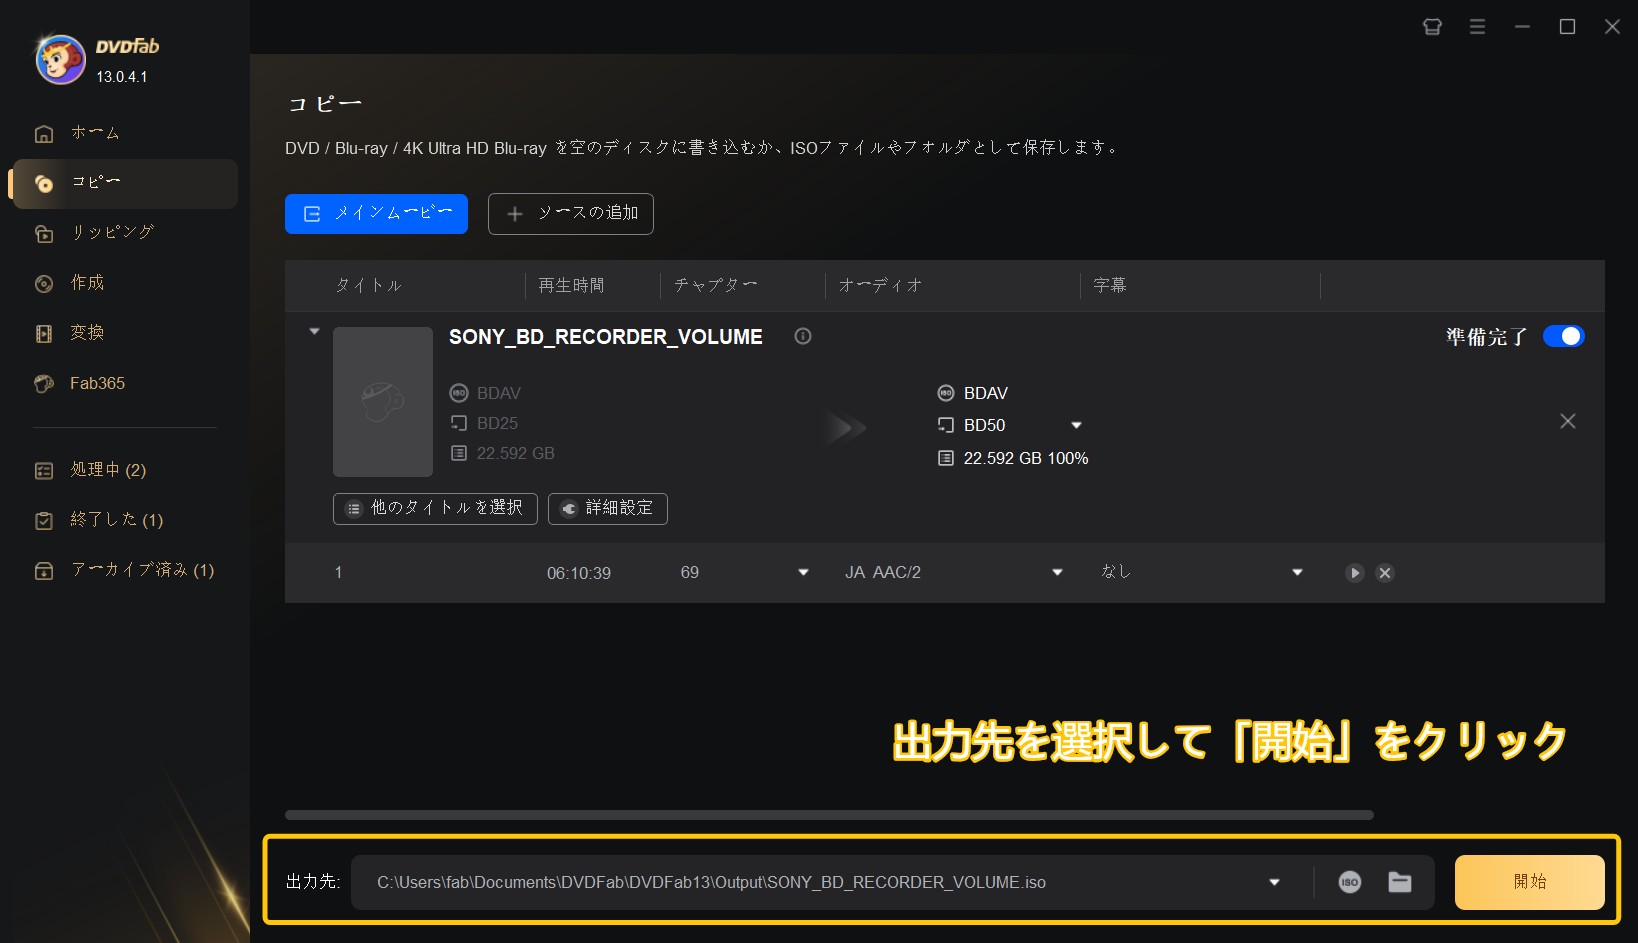This screenshot has height=943, width=1638.
Task: Remove title 1 with round X icon
Action: 1384,573
